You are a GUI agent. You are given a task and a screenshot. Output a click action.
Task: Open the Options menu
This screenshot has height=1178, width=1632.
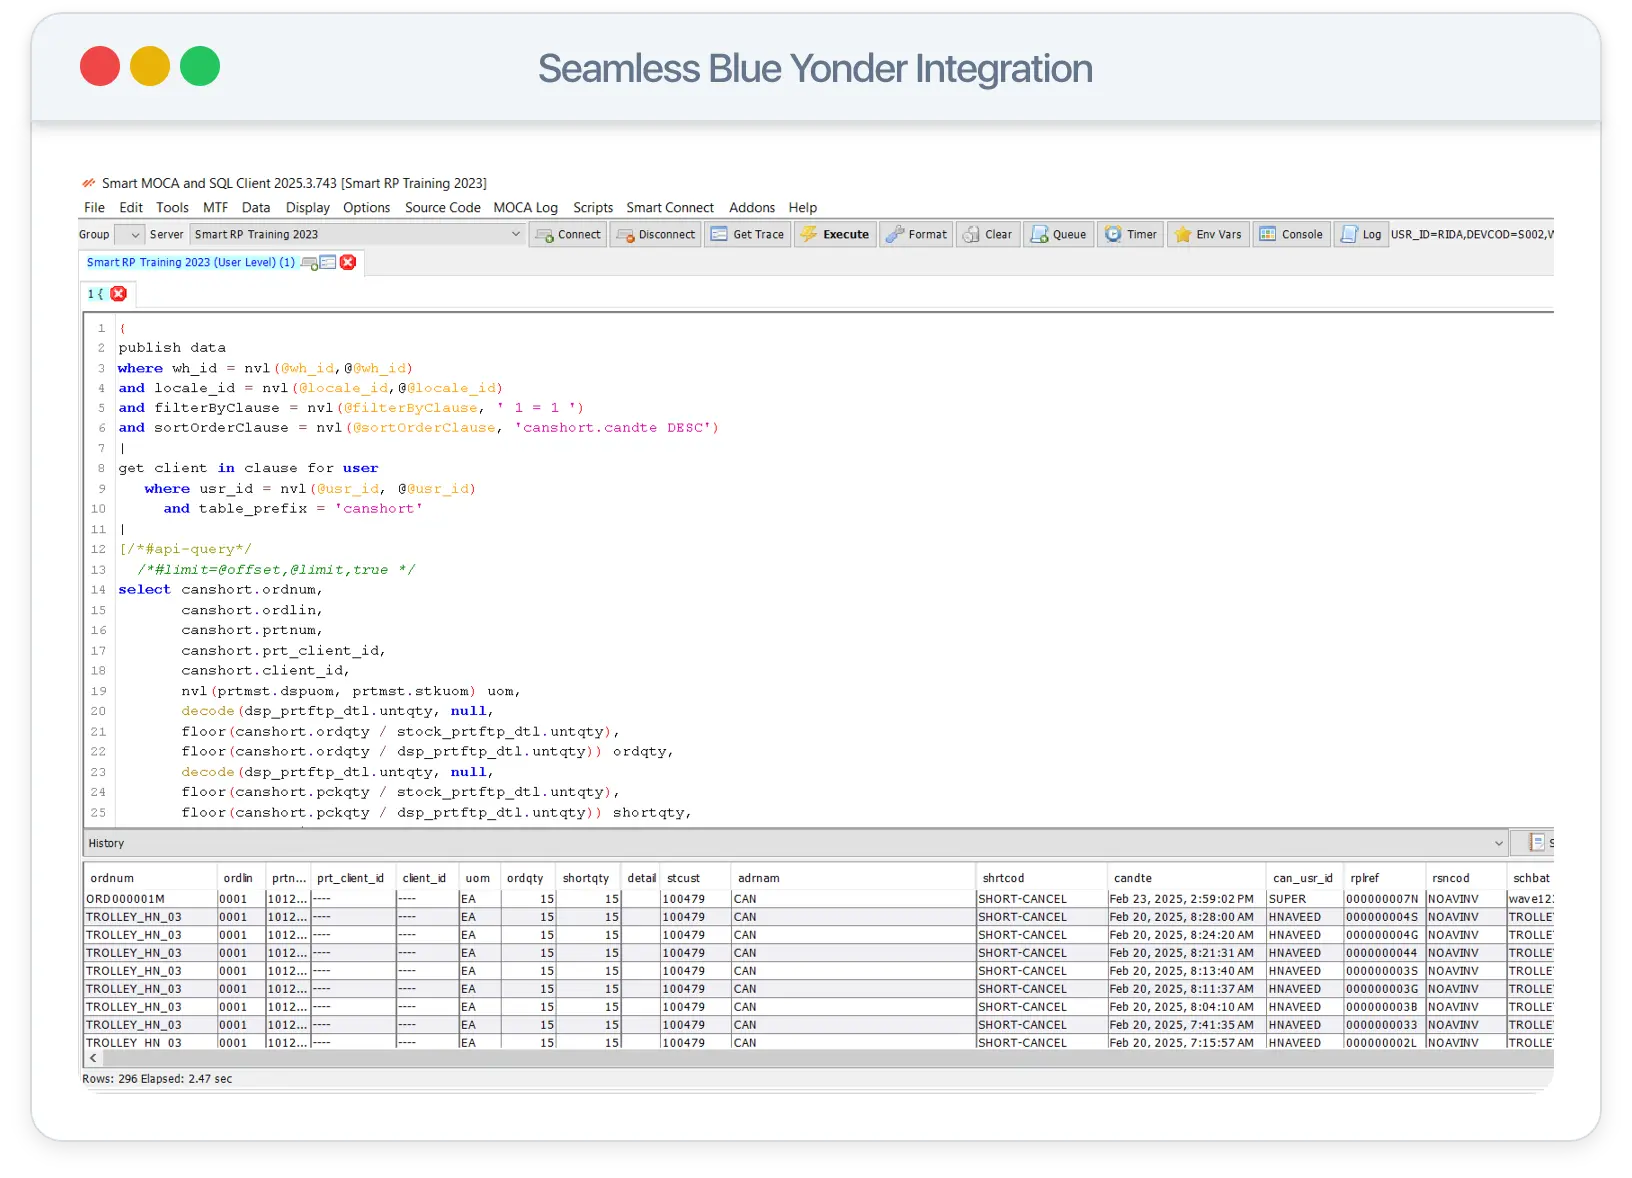point(367,208)
